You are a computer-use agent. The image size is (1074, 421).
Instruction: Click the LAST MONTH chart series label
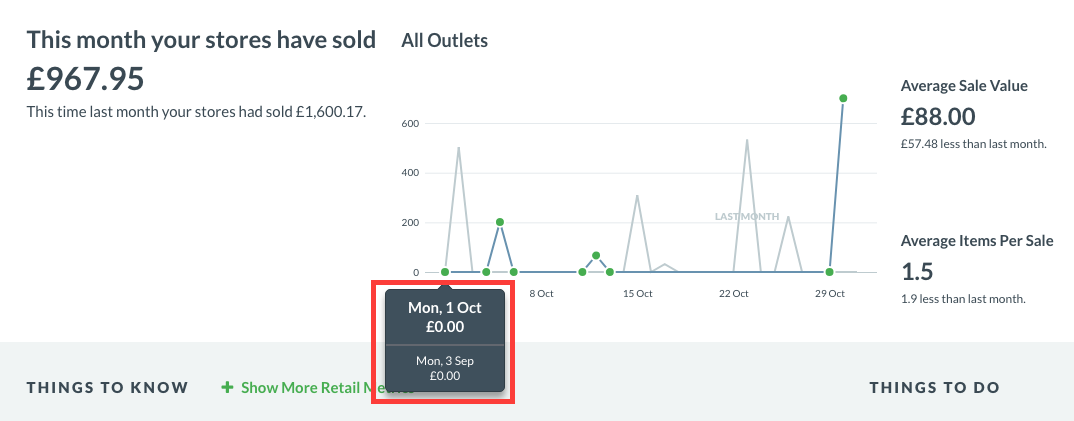[747, 217]
